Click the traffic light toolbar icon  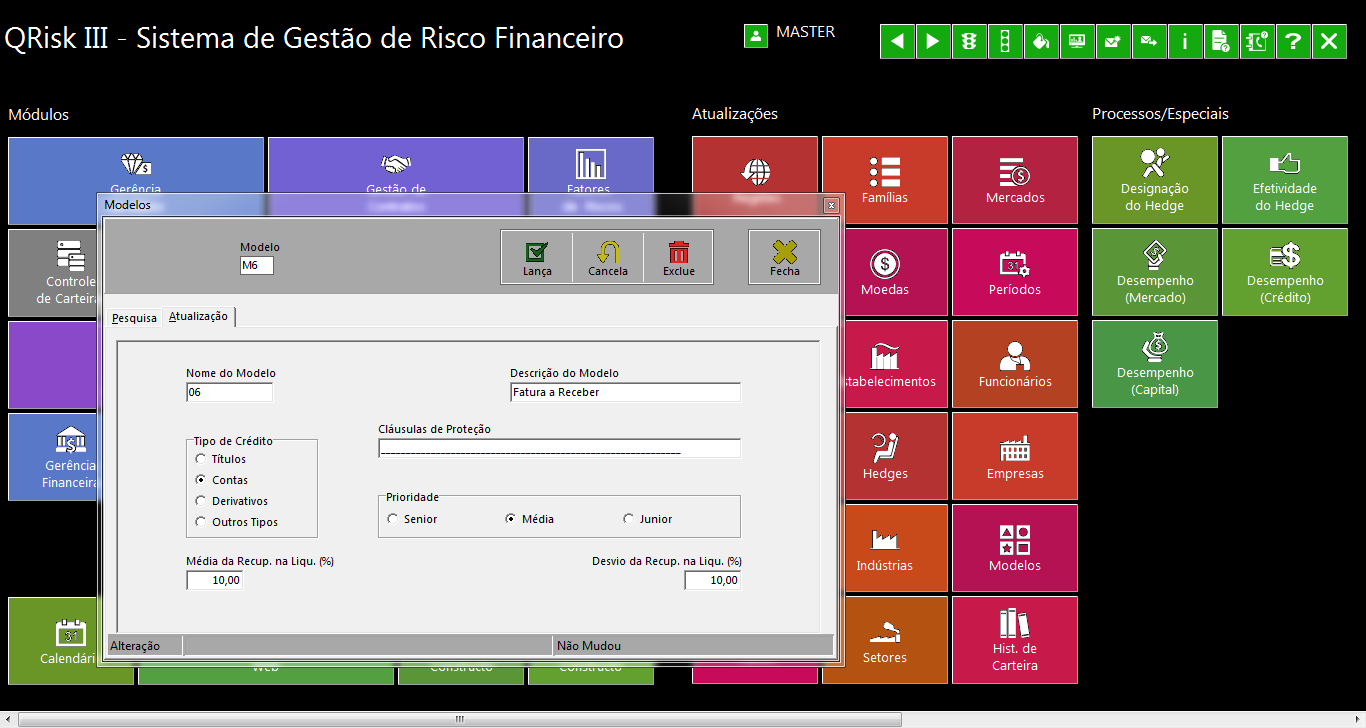click(x=969, y=41)
